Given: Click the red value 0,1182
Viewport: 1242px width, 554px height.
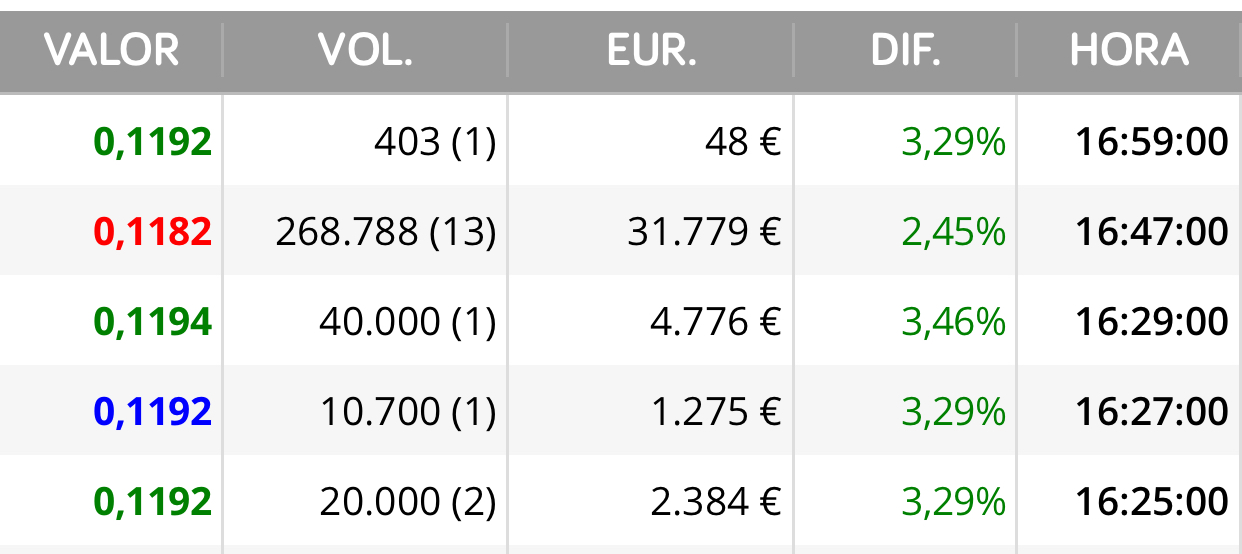Looking at the screenshot, I should tap(153, 232).
